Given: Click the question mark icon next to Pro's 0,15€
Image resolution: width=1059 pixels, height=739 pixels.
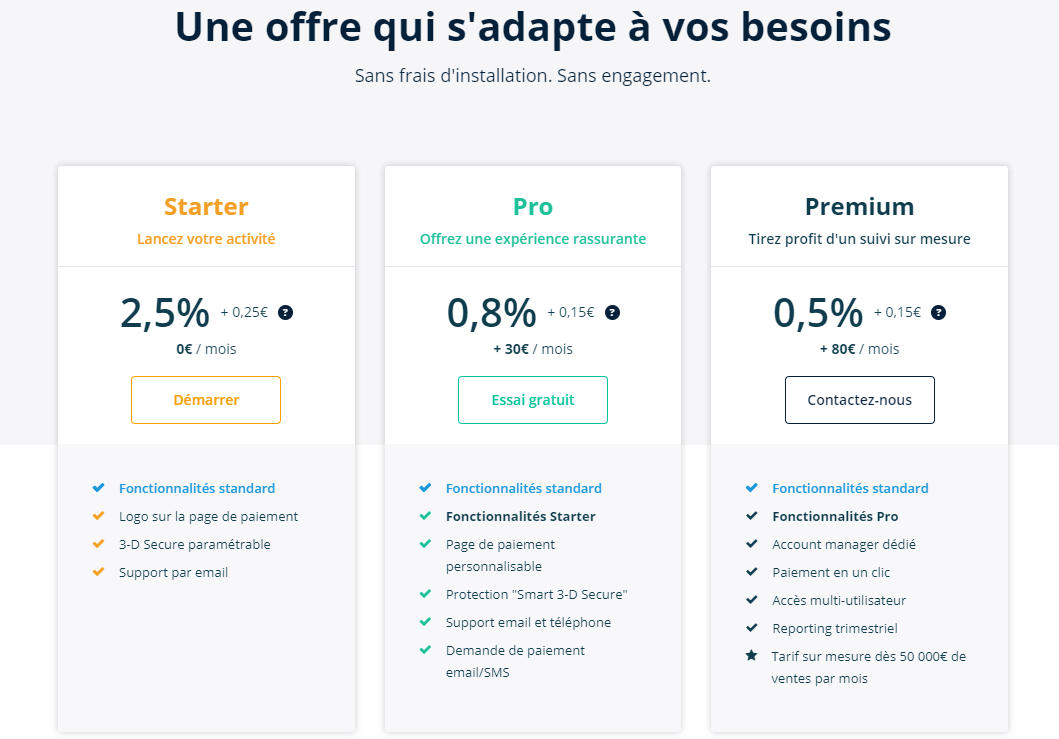Looking at the screenshot, I should [612, 312].
